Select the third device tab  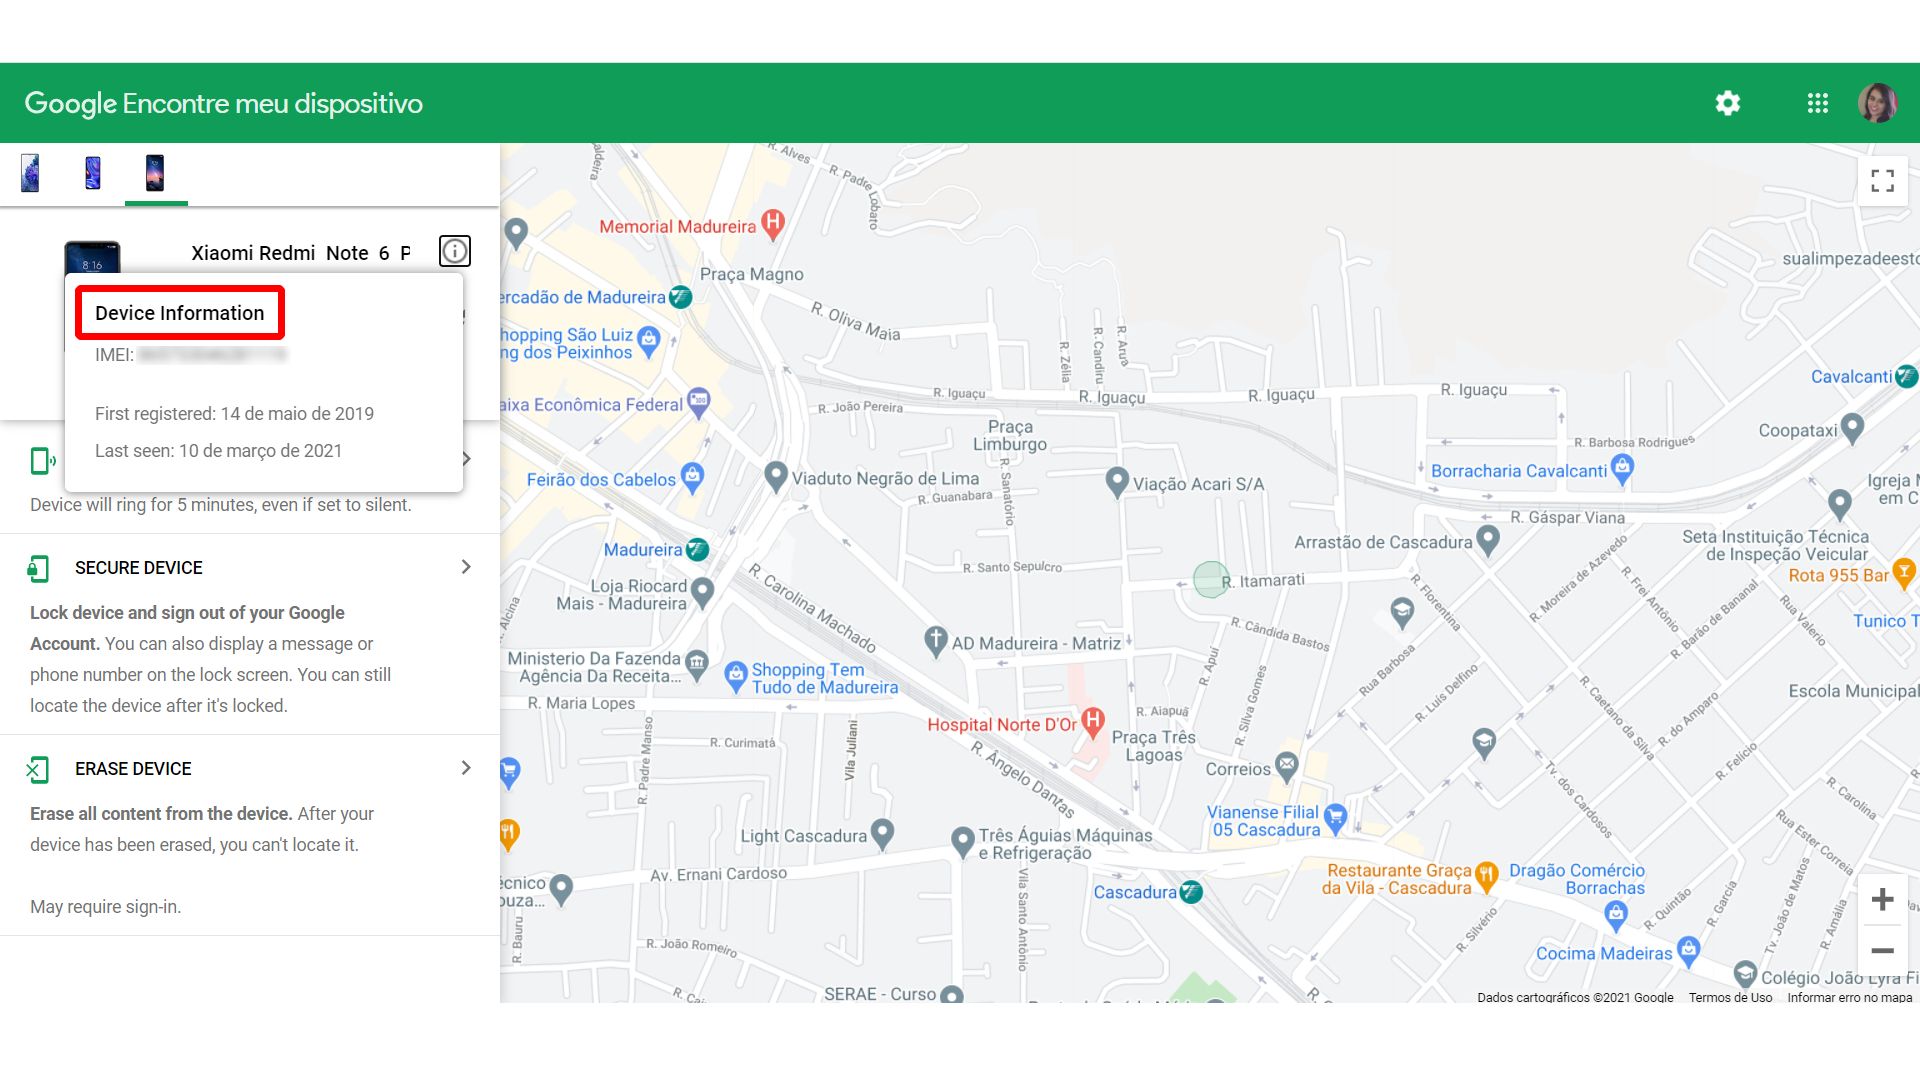click(x=155, y=173)
